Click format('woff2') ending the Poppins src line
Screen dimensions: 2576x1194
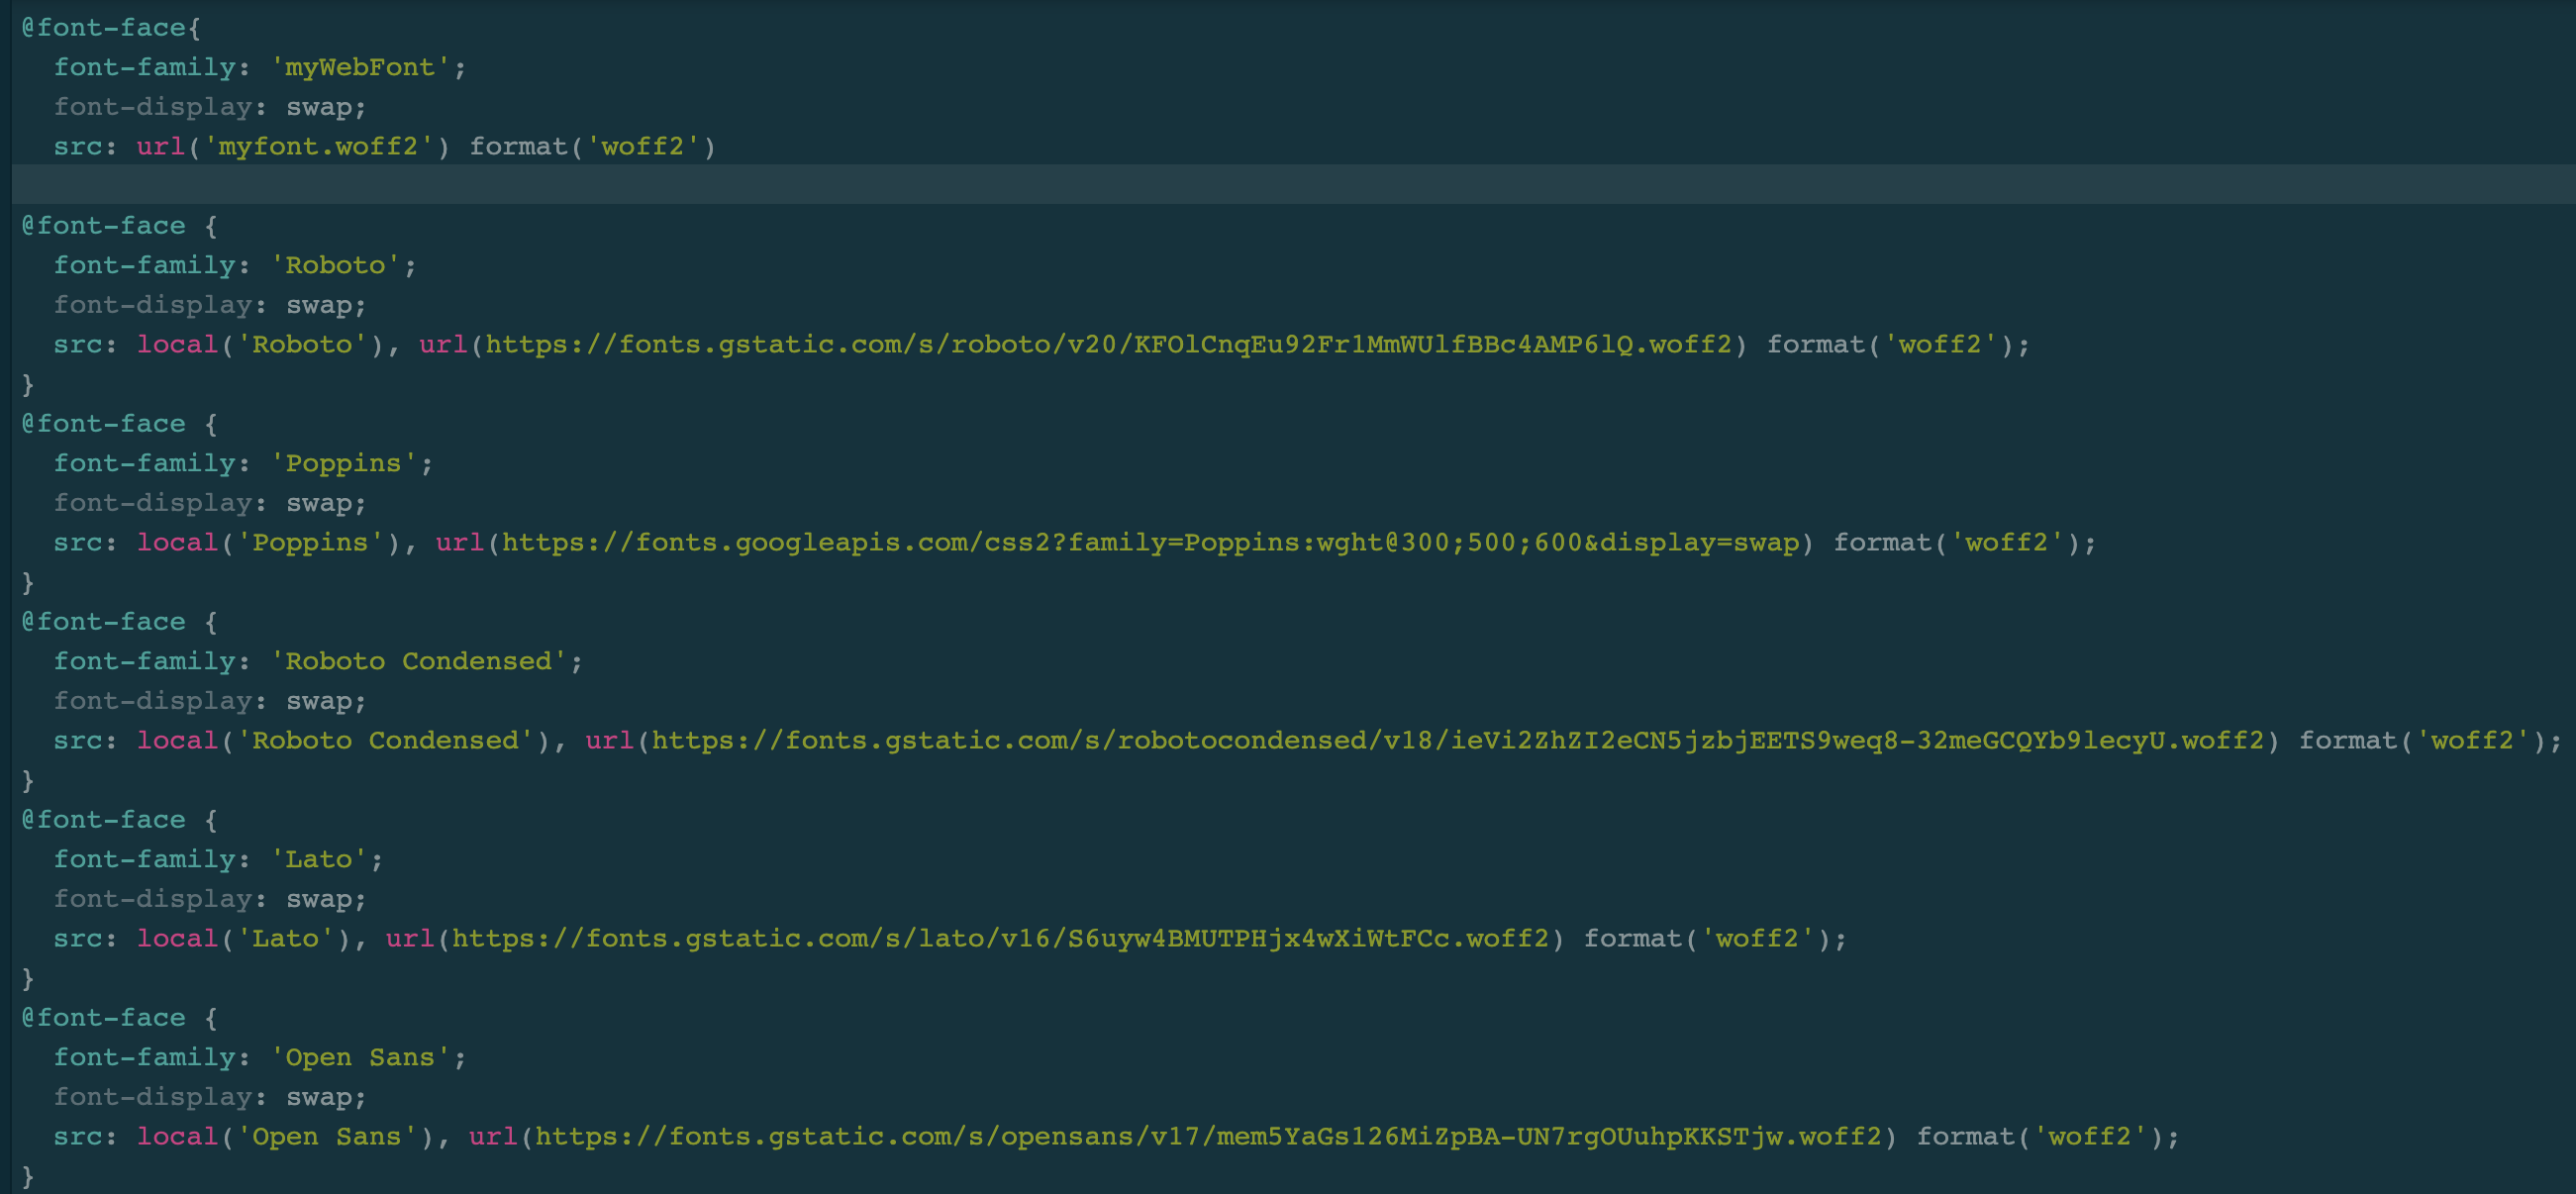tap(1957, 542)
